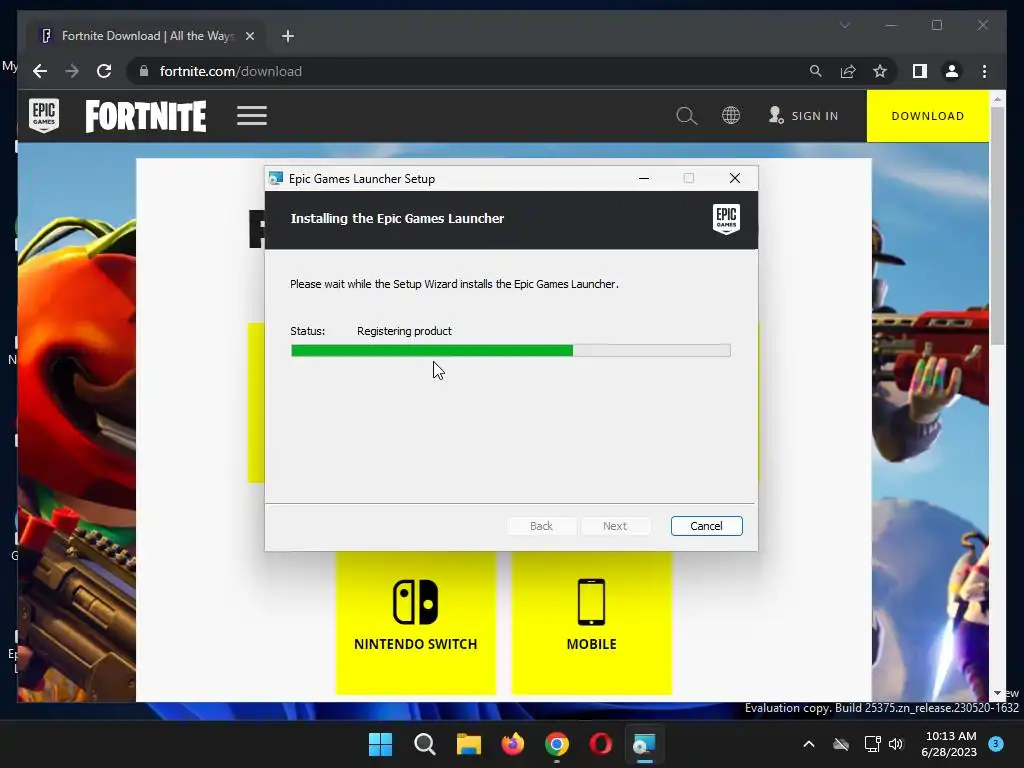Open Chrome's three-dot menu
The height and width of the screenshot is (768, 1024).
[x=984, y=71]
